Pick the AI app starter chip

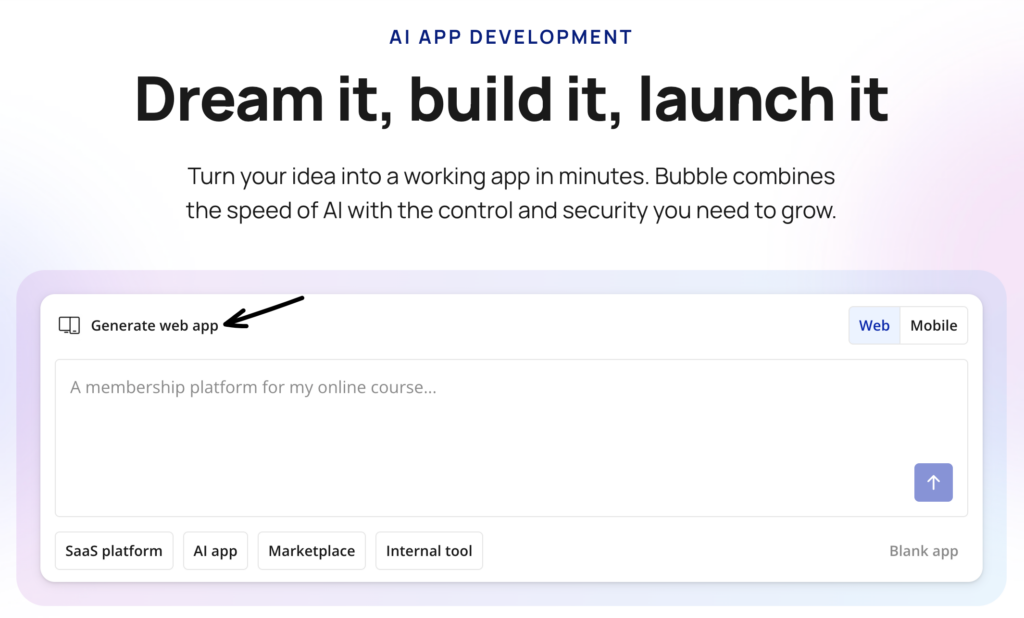coord(215,550)
